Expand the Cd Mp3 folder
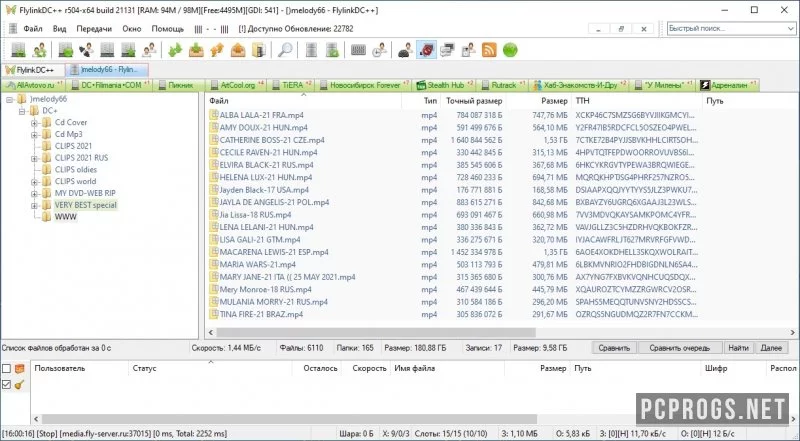800x441 pixels. click(34, 135)
